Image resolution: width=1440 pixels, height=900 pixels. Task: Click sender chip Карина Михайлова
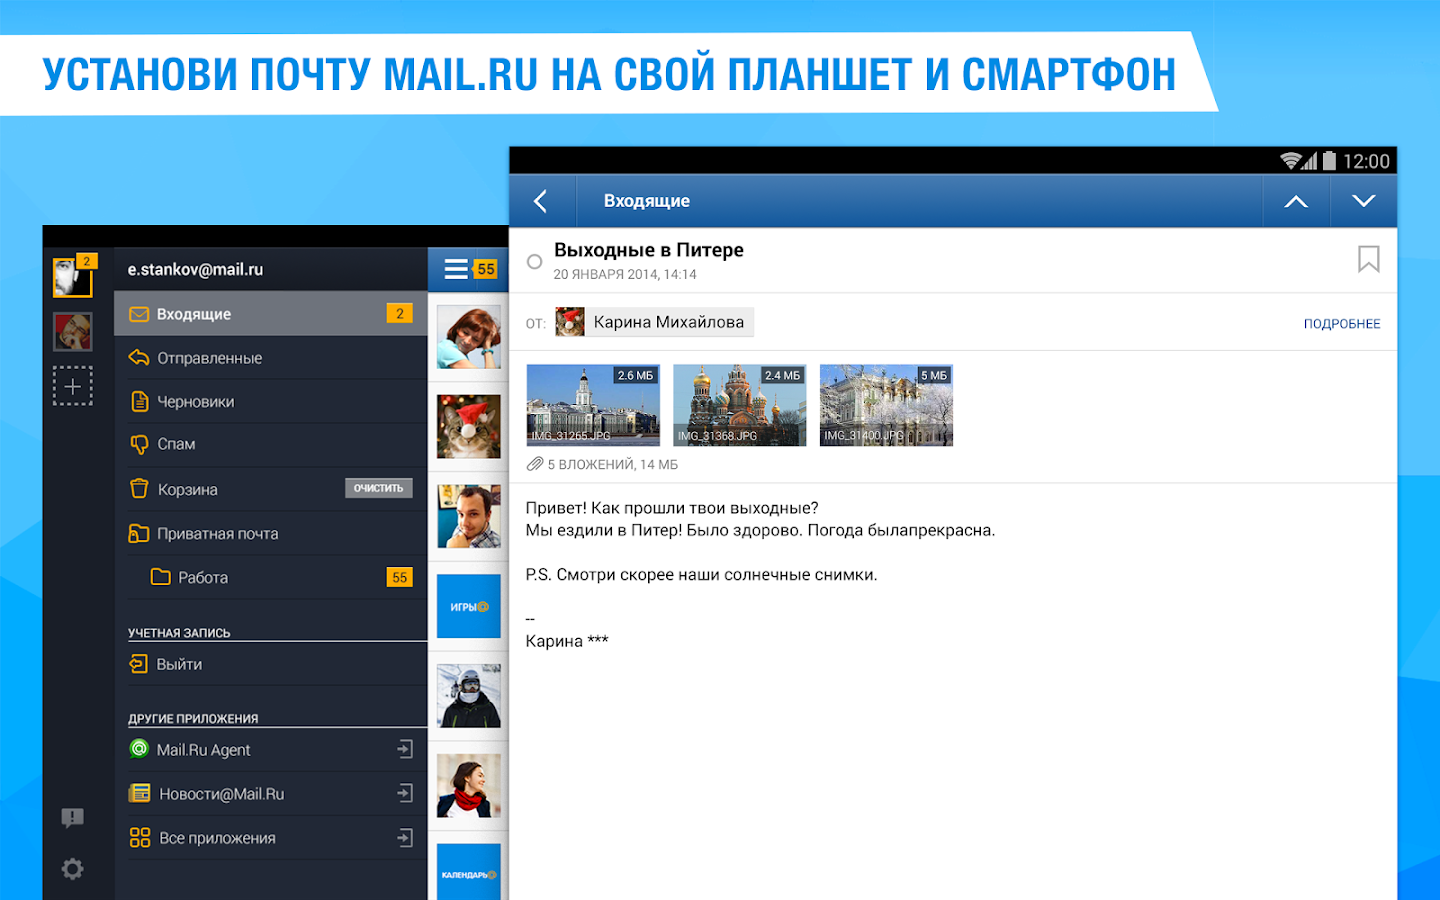[x=655, y=322]
